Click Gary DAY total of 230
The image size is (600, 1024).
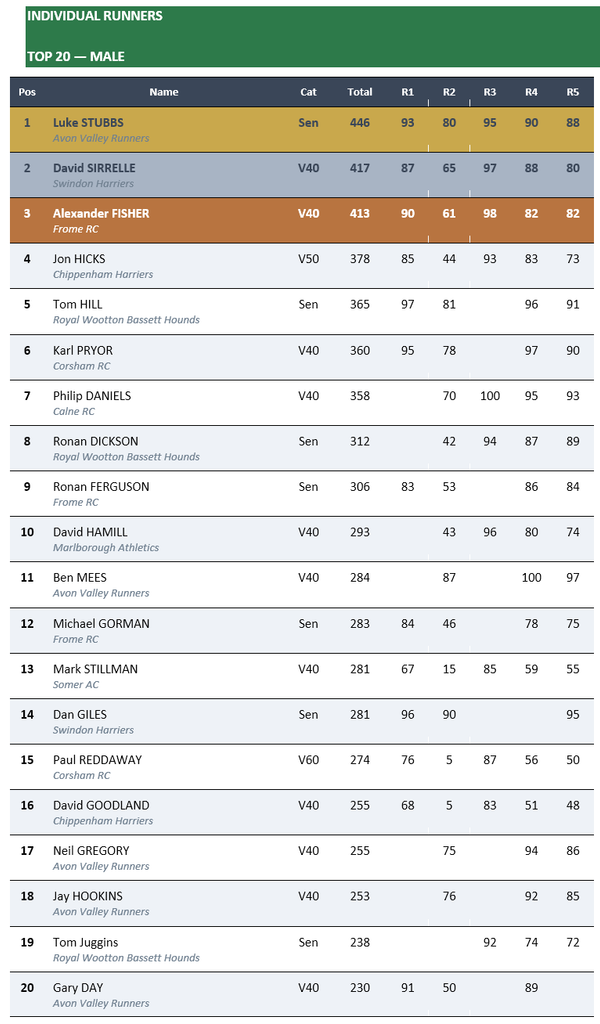pyautogui.click(x=360, y=987)
